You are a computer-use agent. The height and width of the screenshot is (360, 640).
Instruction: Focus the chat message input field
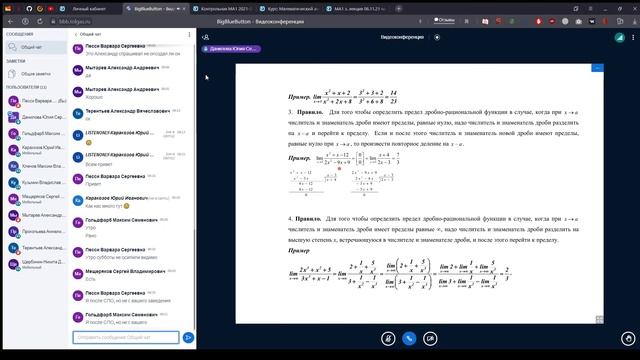pyautogui.click(x=126, y=338)
